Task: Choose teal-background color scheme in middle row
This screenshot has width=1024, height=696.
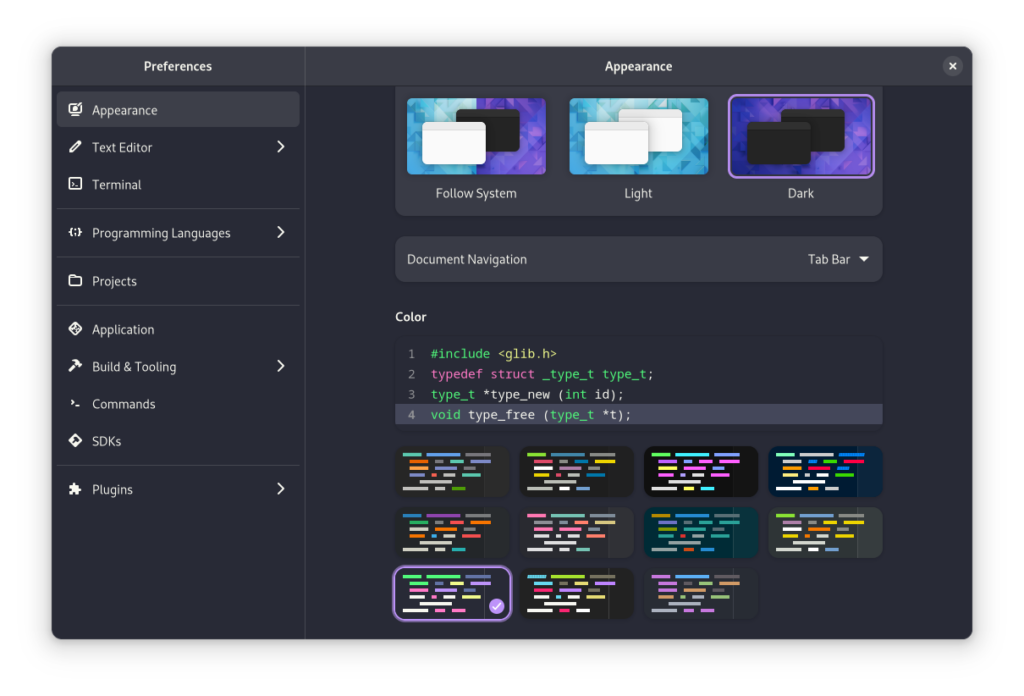Action: coord(701,533)
